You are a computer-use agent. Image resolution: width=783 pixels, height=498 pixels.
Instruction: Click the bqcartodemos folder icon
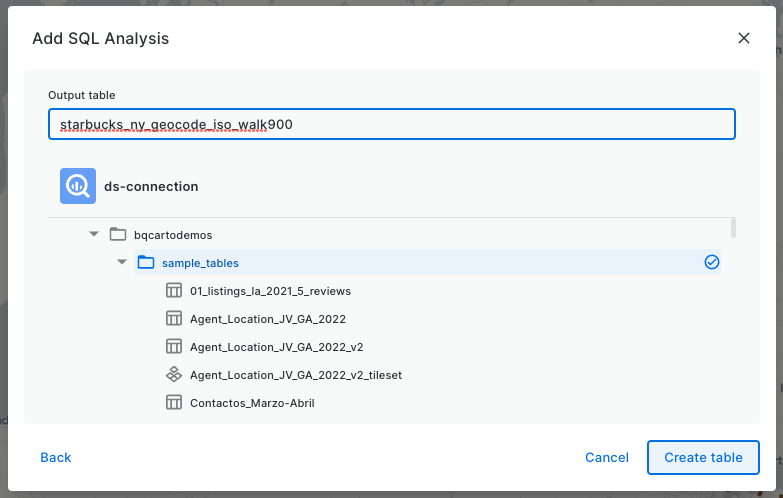coord(117,235)
